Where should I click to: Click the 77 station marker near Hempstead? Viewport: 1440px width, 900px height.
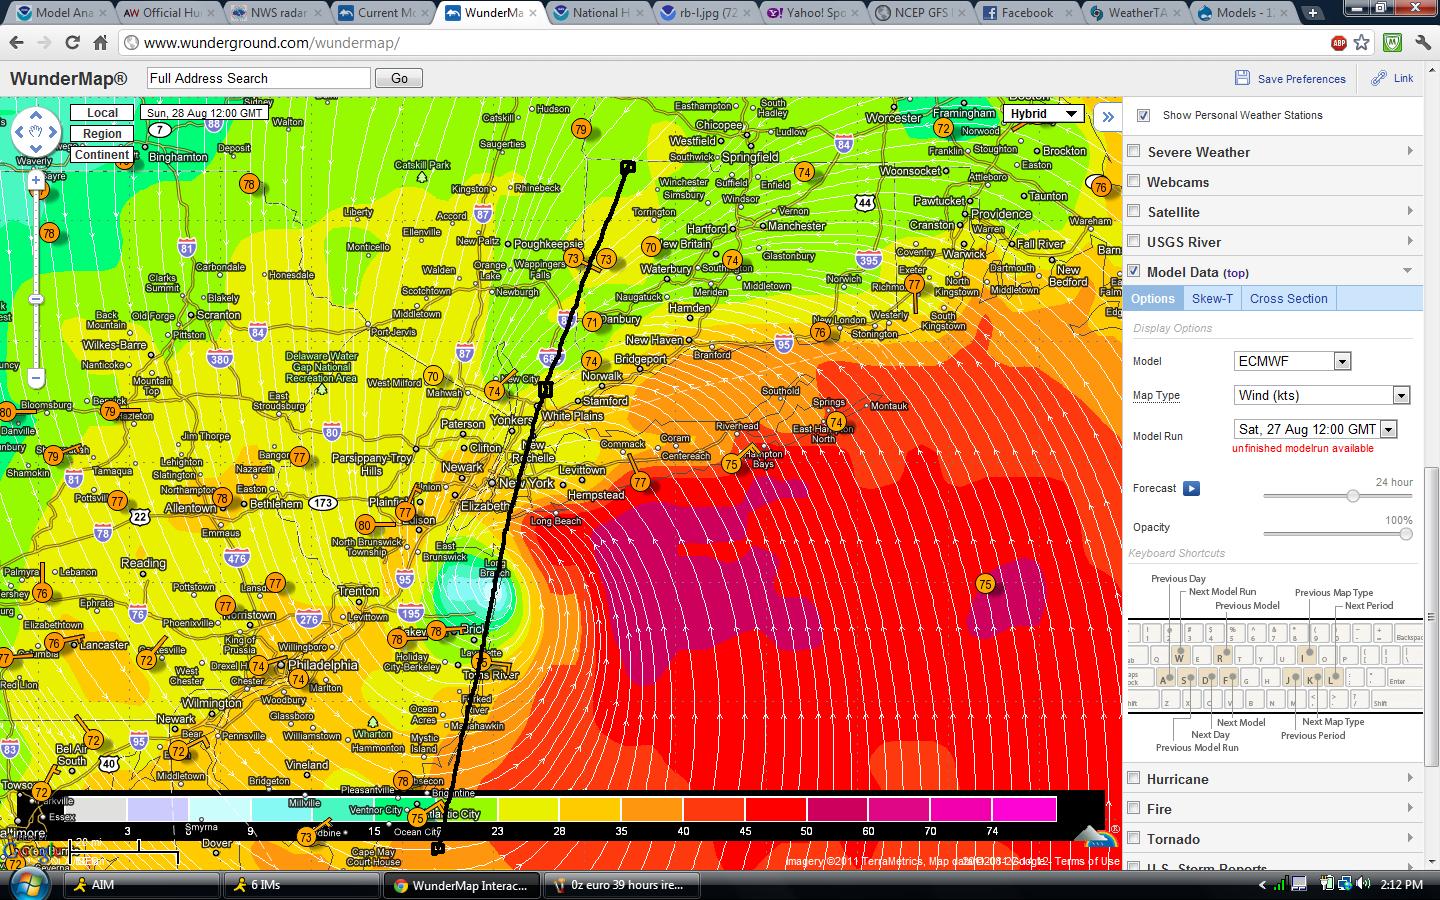click(640, 482)
